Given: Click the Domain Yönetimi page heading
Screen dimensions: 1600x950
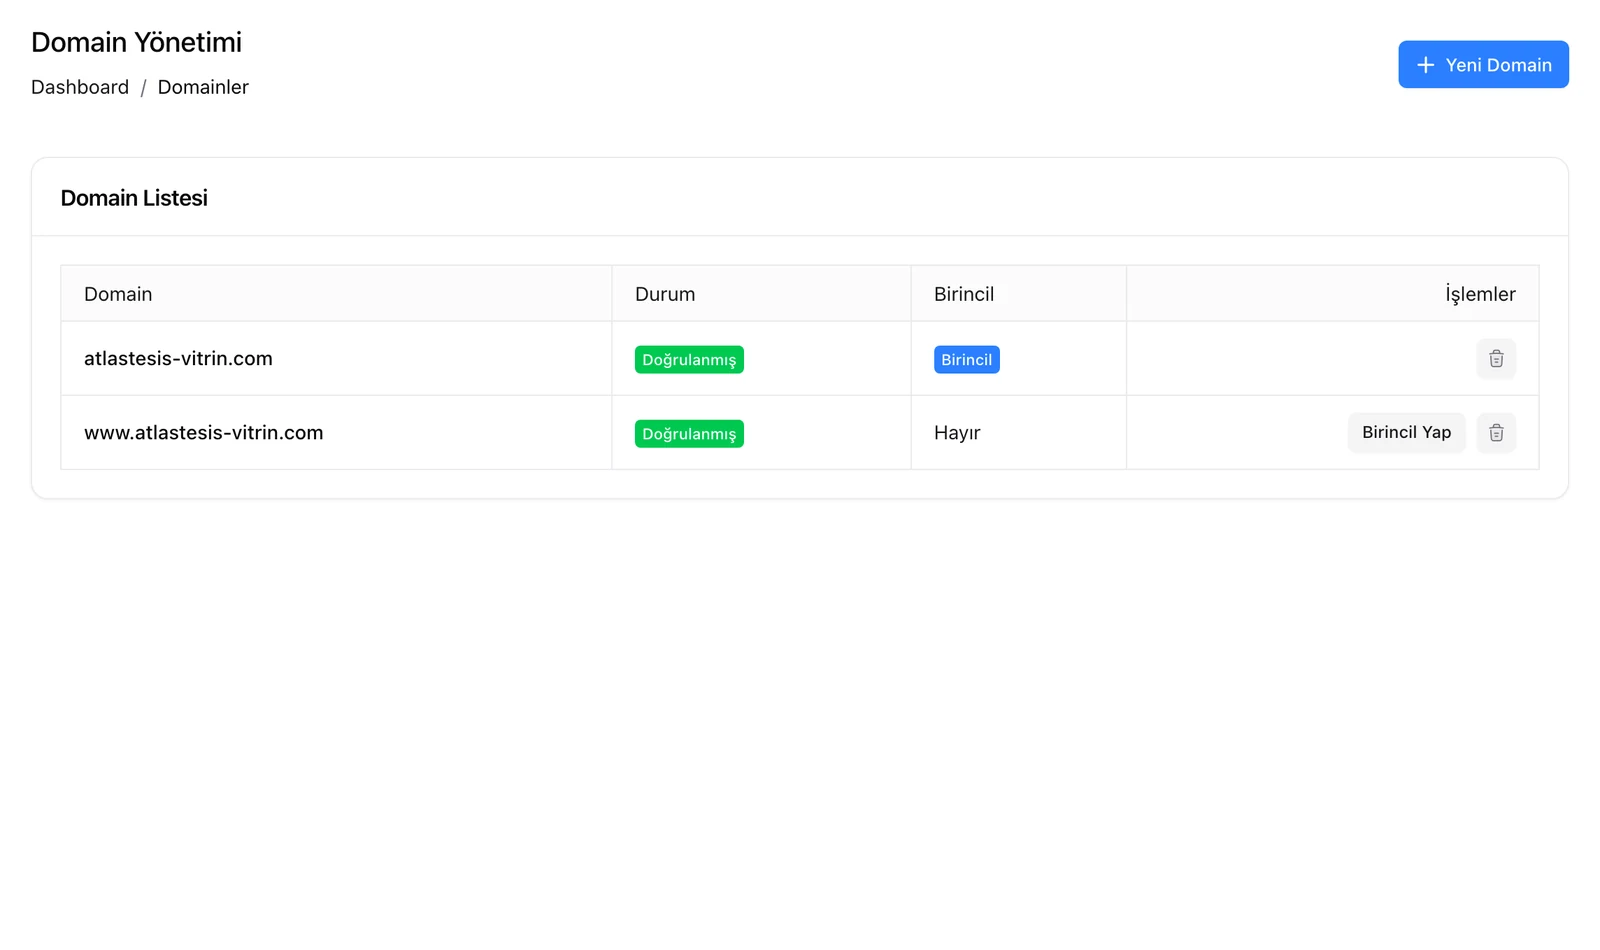Looking at the screenshot, I should coord(136,42).
